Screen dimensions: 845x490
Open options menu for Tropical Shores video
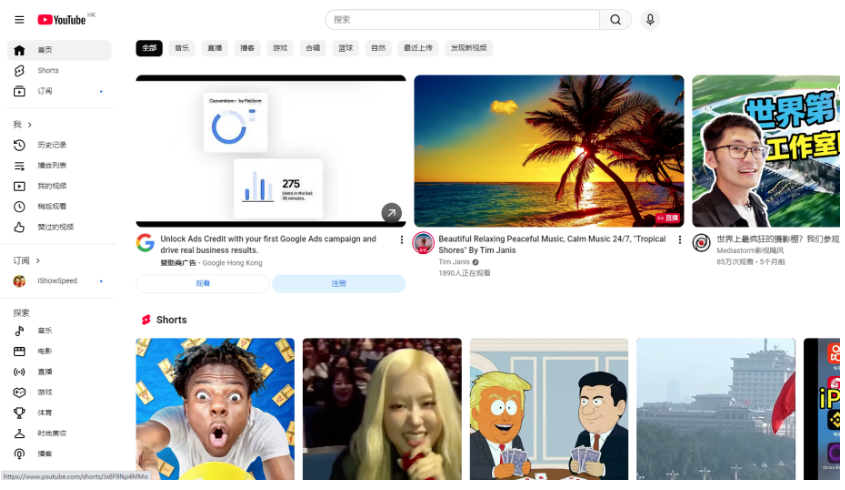click(x=680, y=239)
